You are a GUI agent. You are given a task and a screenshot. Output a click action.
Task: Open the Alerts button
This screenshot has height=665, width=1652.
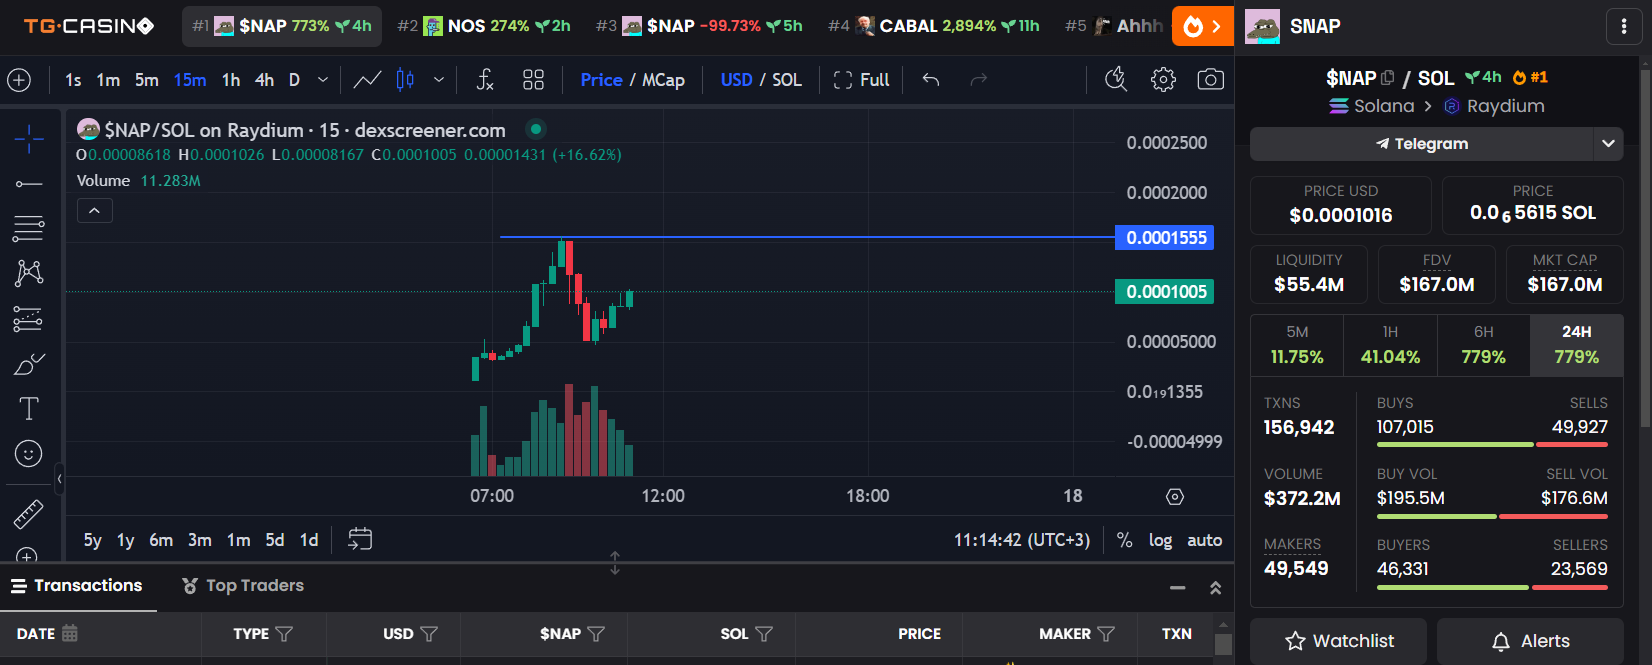click(1530, 641)
